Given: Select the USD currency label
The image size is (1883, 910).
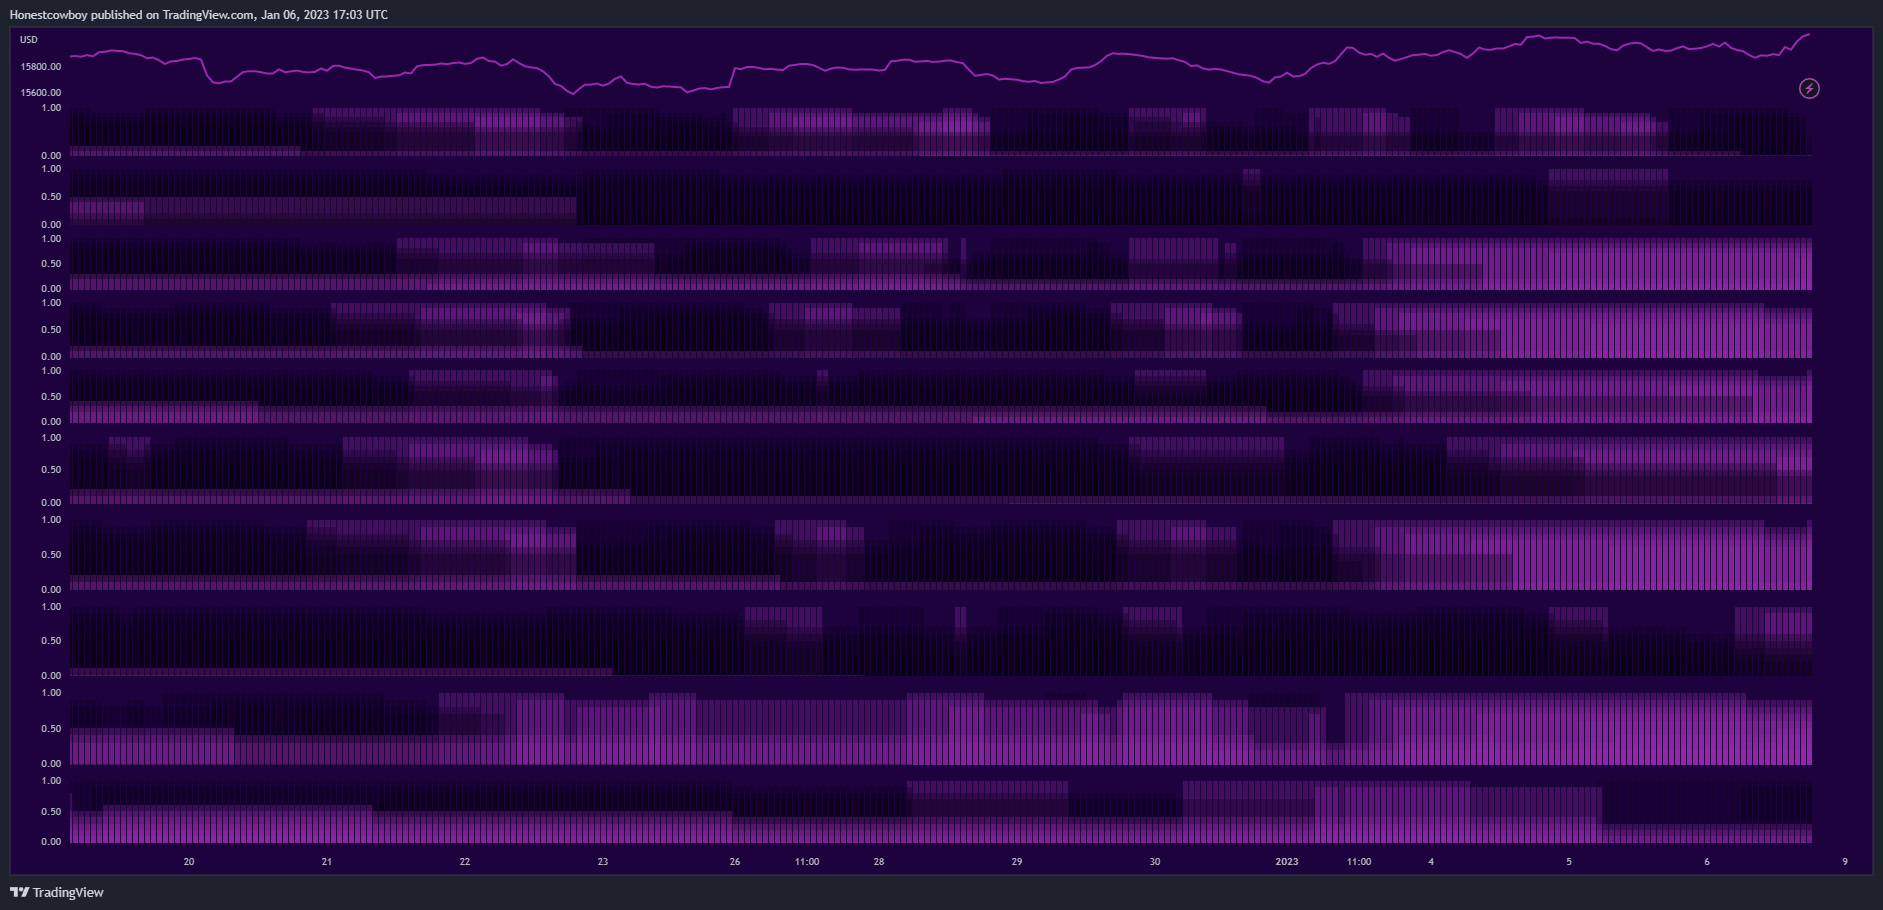Looking at the screenshot, I should [x=29, y=40].
